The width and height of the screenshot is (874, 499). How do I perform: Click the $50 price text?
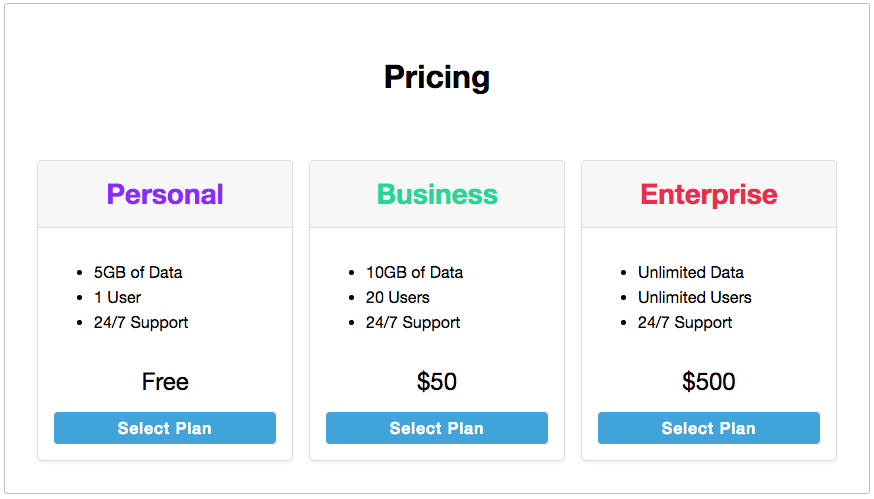pos(437,382)
